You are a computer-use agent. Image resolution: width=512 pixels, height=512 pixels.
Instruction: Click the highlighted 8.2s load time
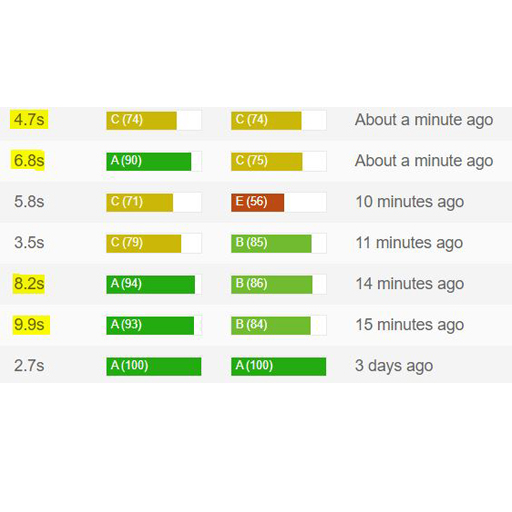(x=29, y=284)
